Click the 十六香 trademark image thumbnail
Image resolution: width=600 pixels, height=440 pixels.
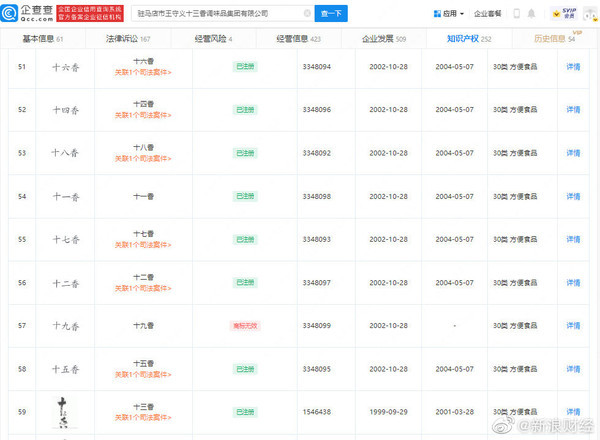coord(65,68)
